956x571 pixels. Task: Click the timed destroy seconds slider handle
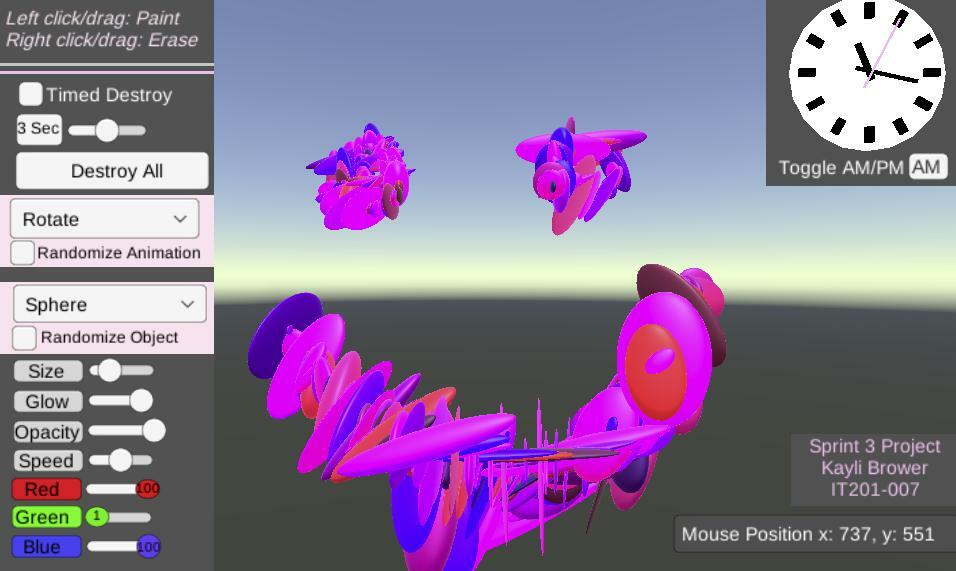pos(107,130)
